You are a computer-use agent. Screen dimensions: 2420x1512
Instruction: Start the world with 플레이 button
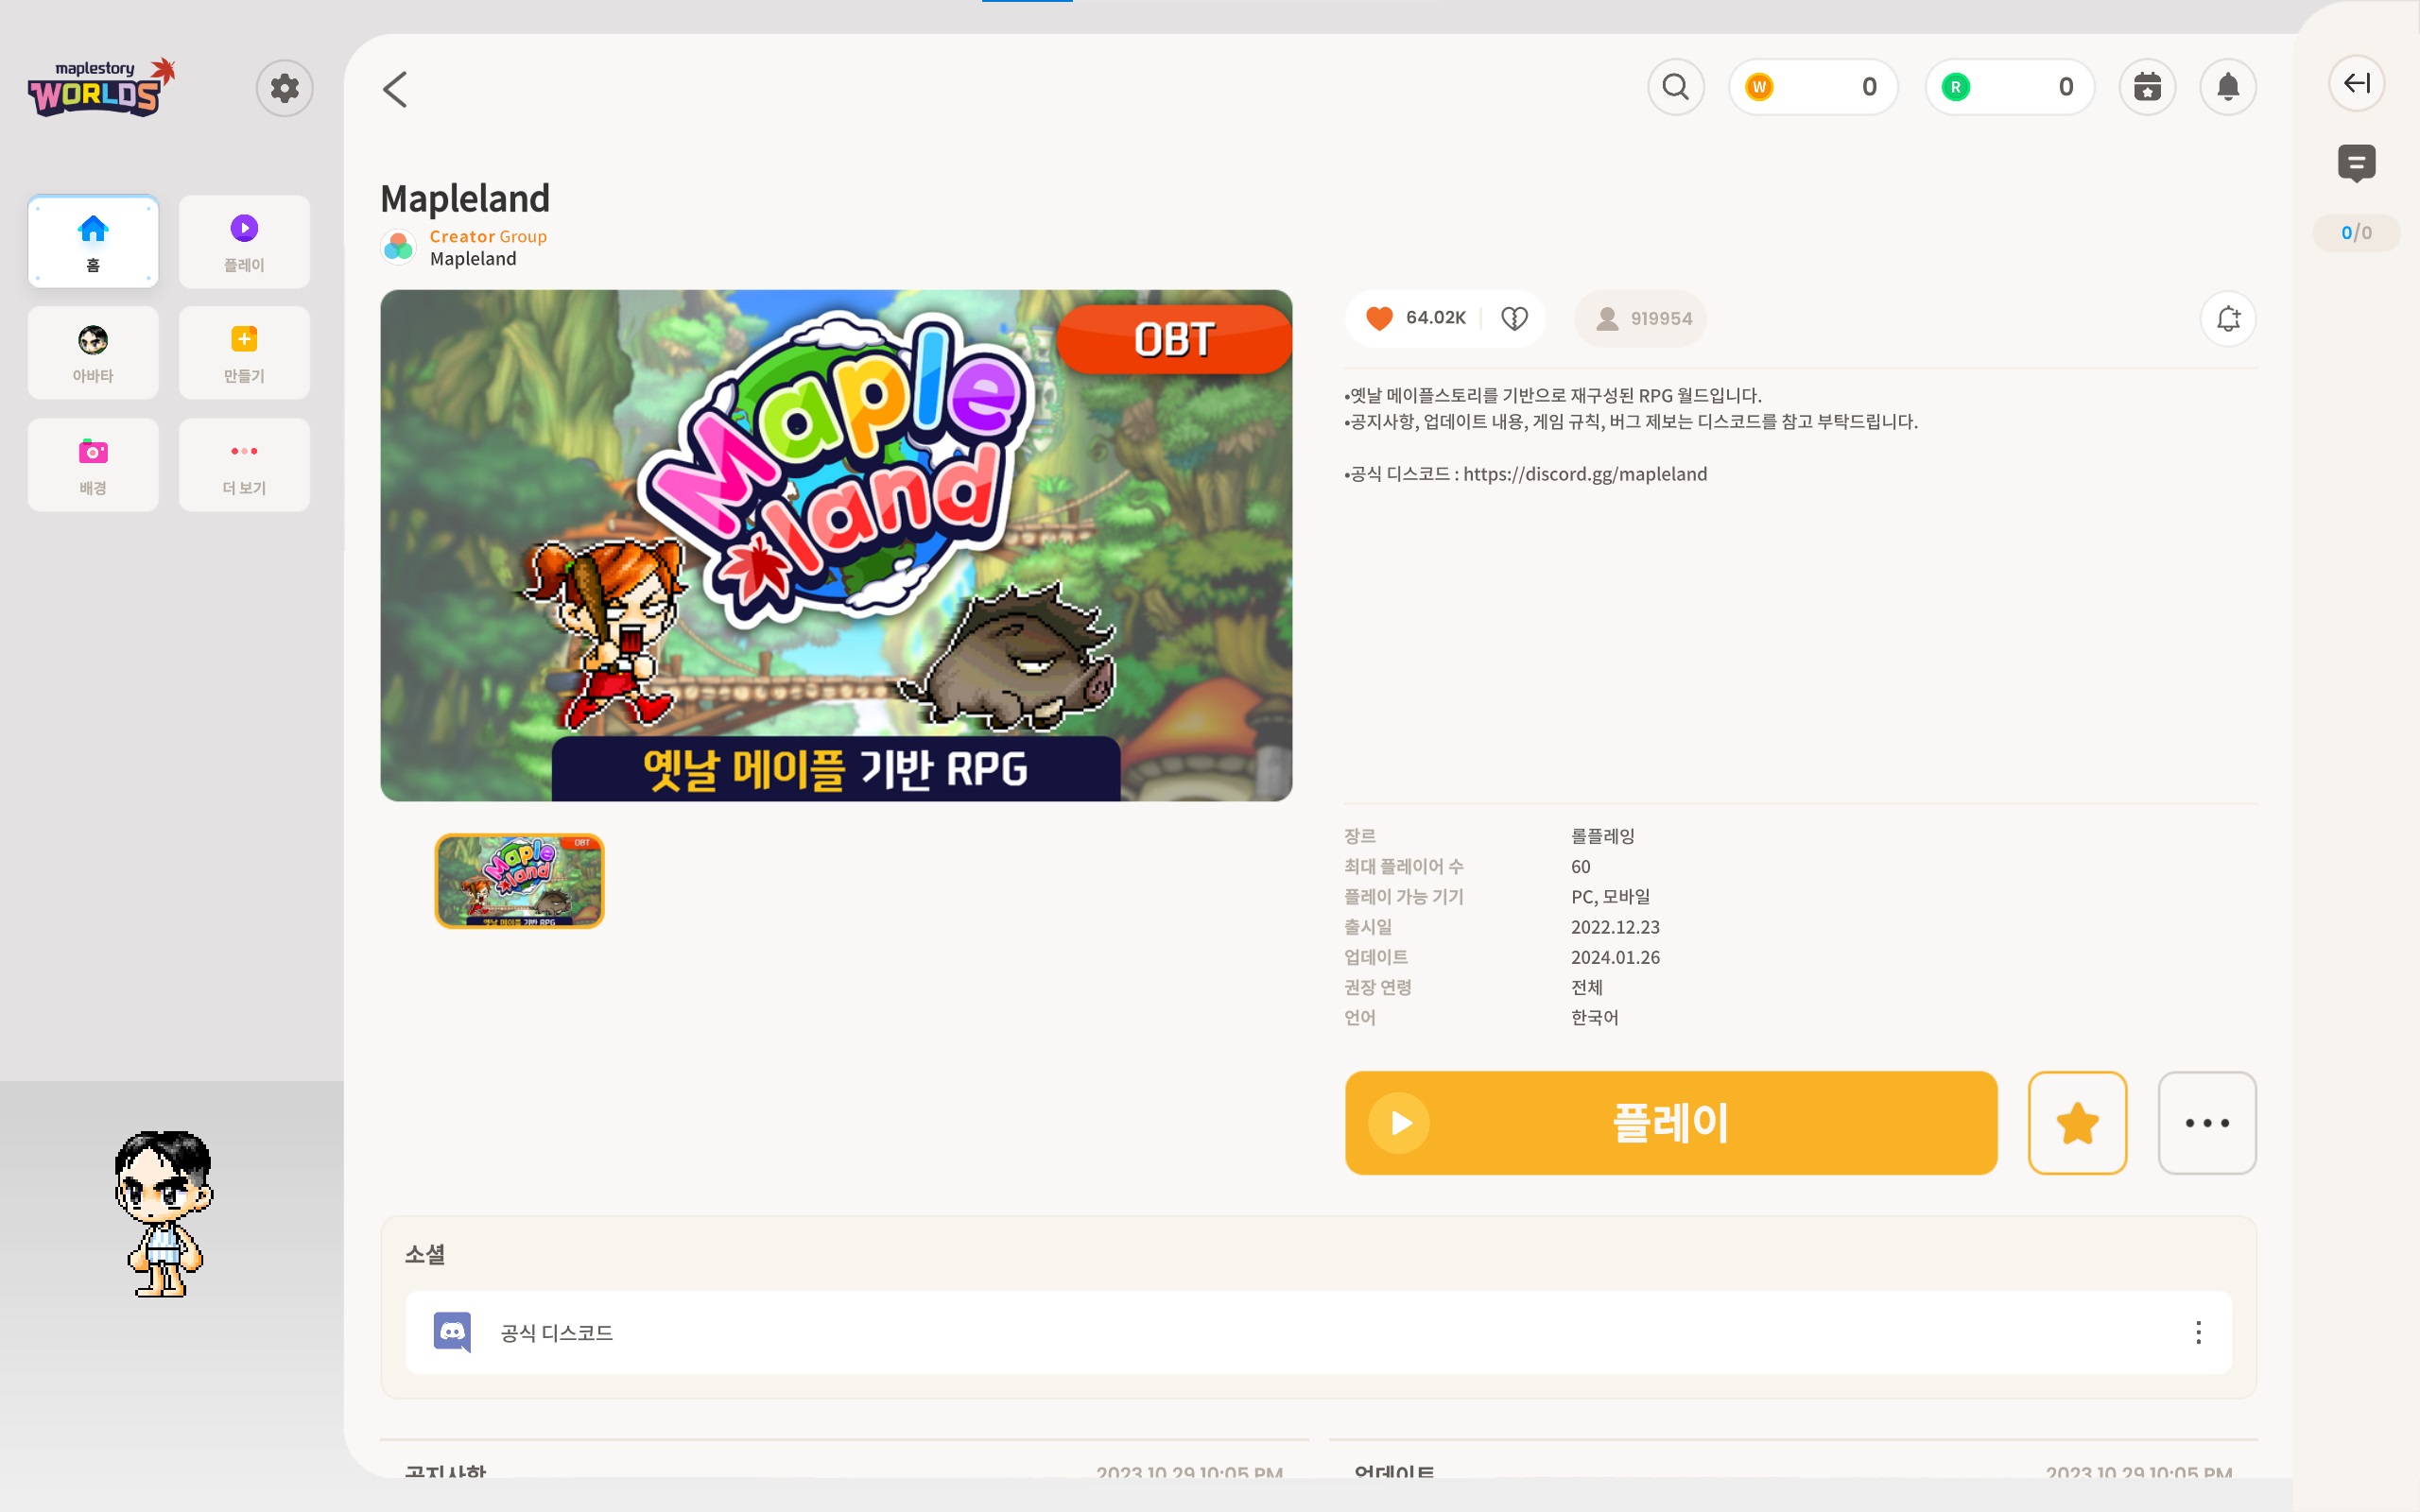click(1671, 1123)
